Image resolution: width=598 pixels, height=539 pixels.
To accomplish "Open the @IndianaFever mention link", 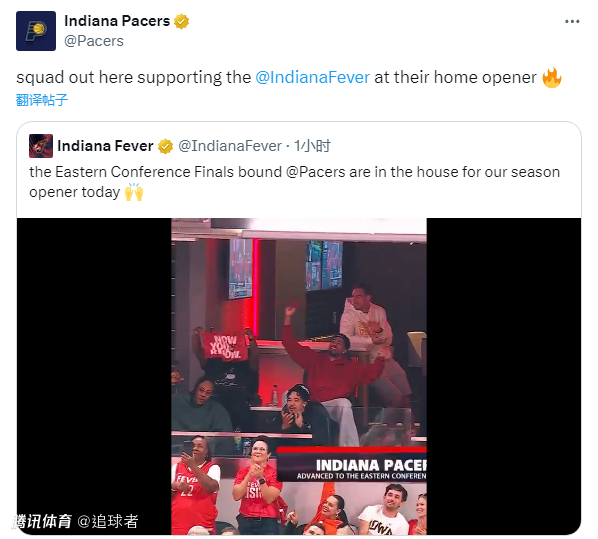I will tap(312, 77).
